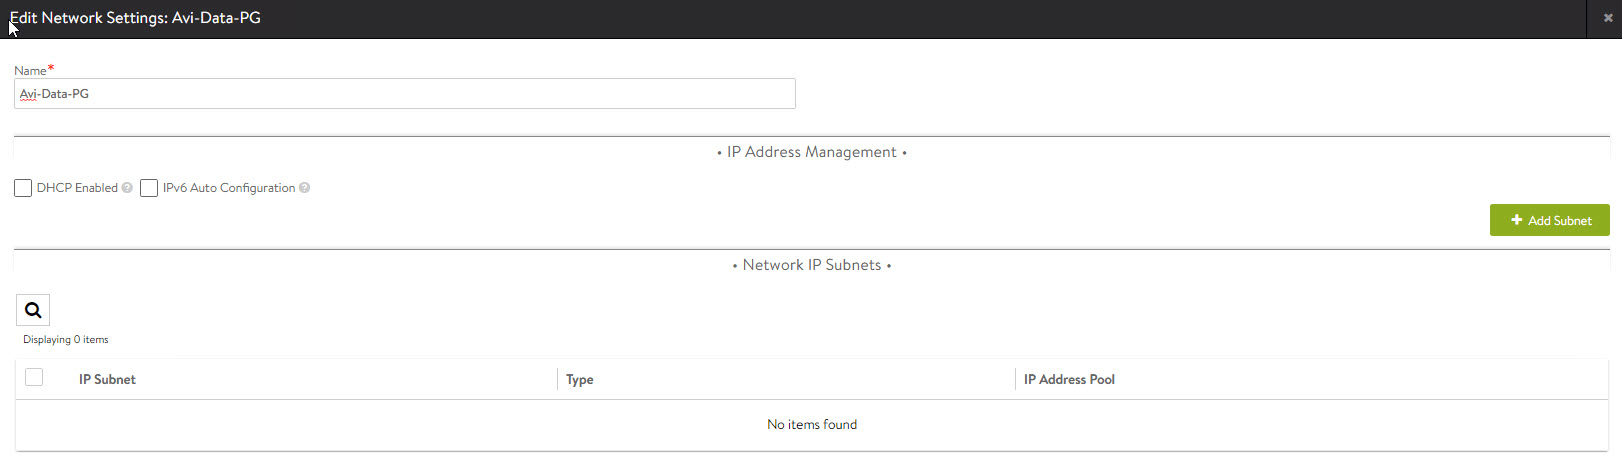This screenshot has width=1622, height=468.
Task: Click the 'Displaying 0 items' text
Action: (x=66, y=340)
